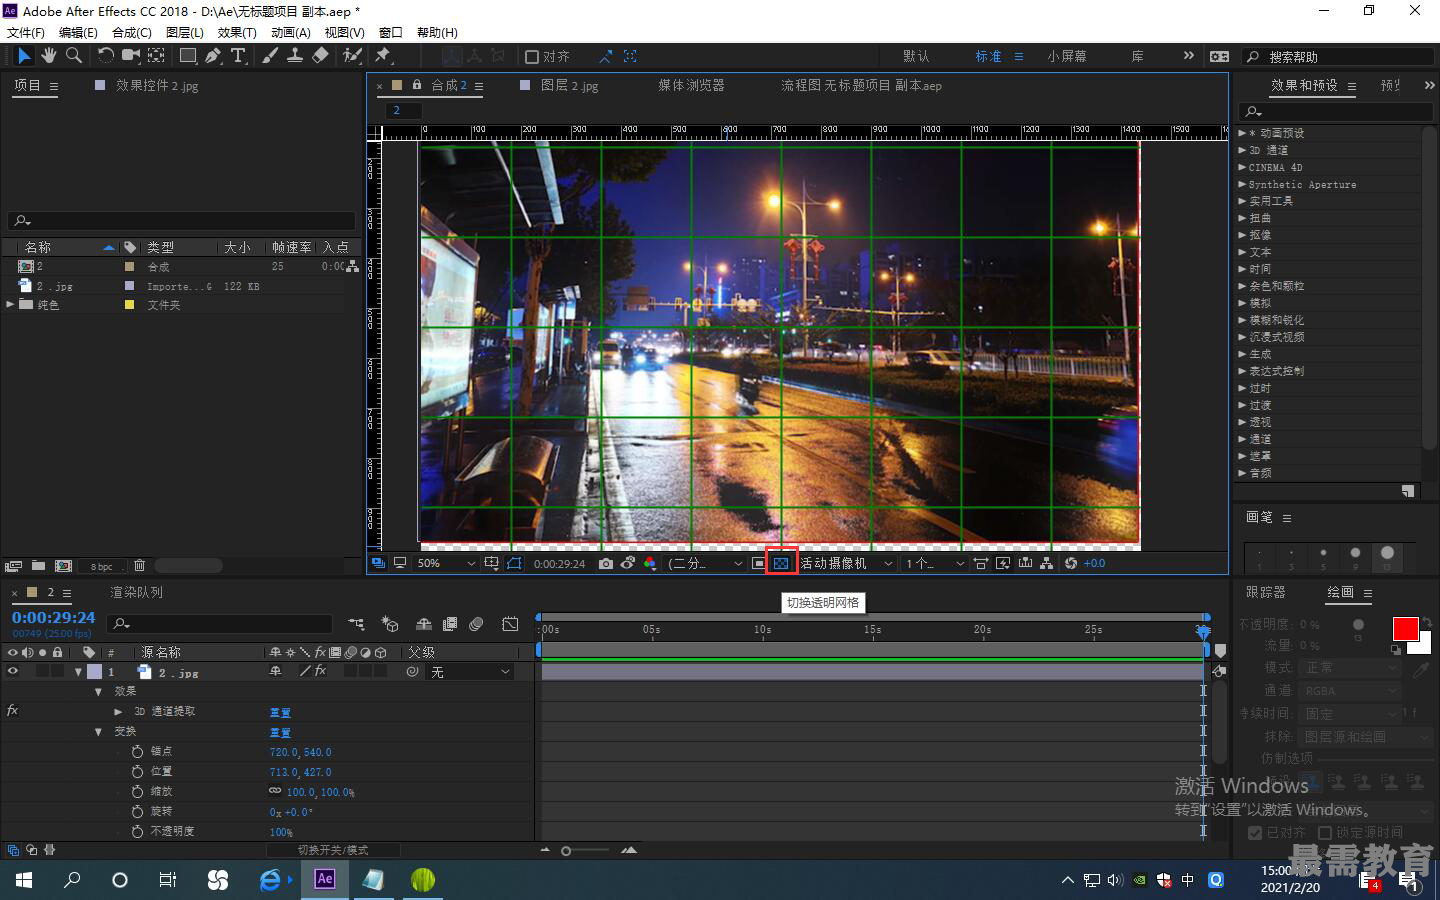Hide layer 2.jpg with its eye toggle

coord(13,672)
